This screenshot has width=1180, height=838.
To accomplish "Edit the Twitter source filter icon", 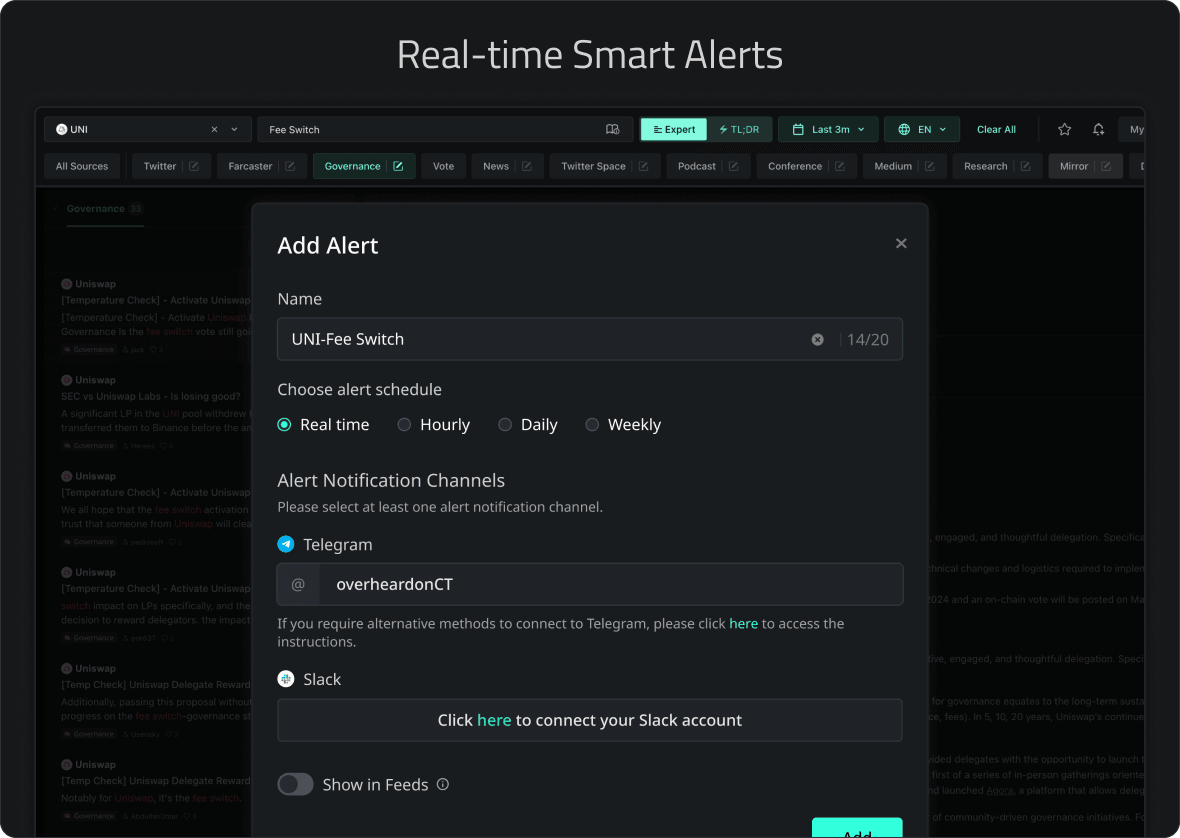I will pos(194,166).
